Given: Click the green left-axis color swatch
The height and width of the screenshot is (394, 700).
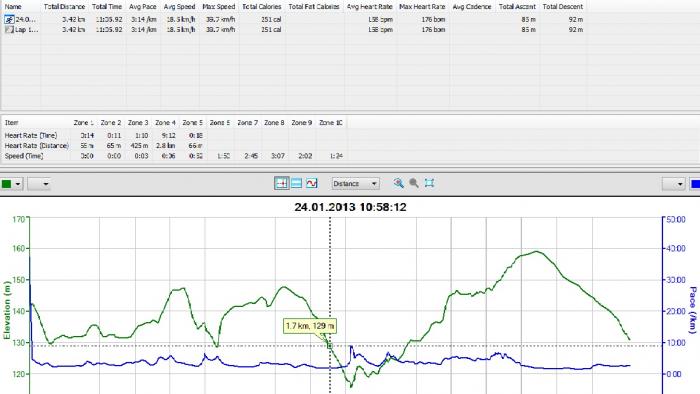Looking at the screenshot, I should pyautogui.click(x=7, y=184).
